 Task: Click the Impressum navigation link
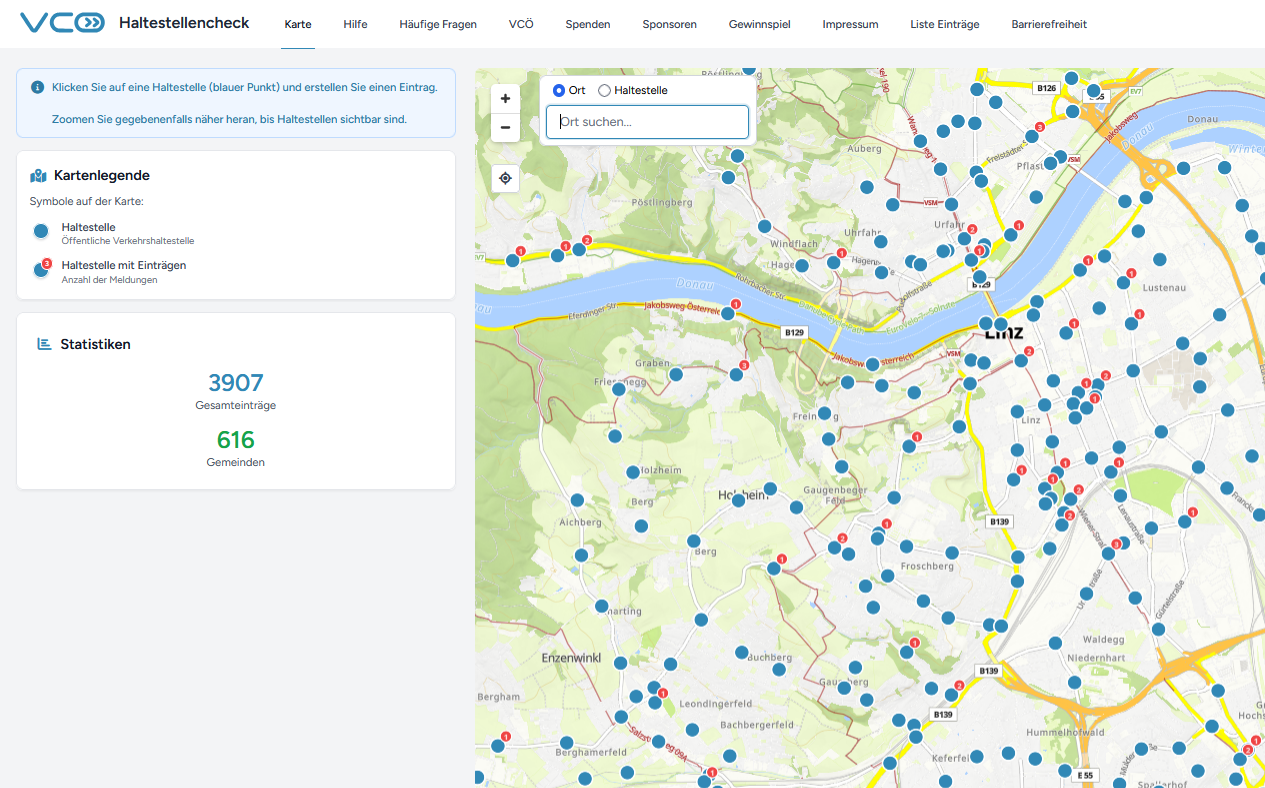850,24
